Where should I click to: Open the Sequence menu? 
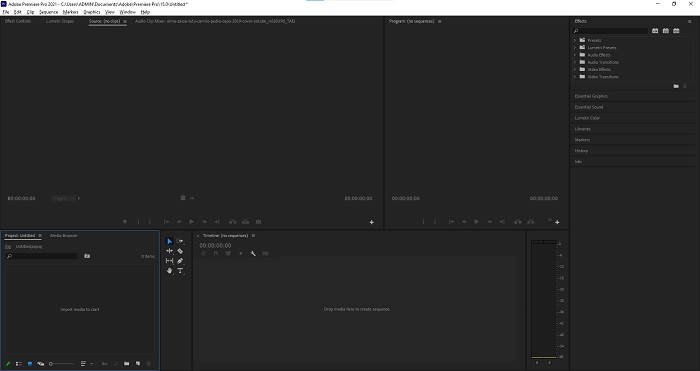pos(48,12)
